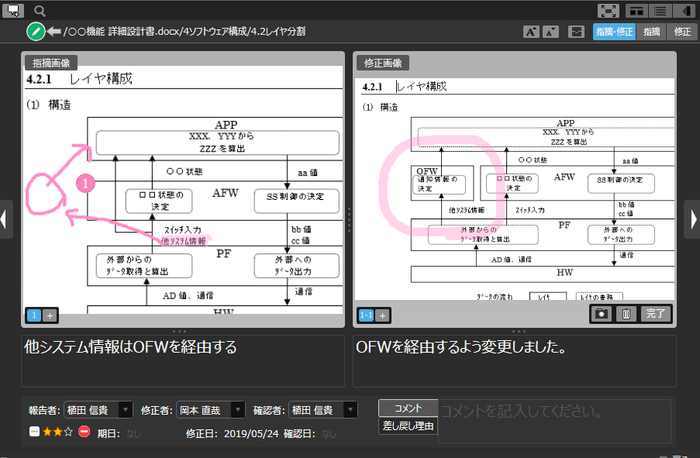Go to previous item with left edge arrow

click(x=4, y=219)
